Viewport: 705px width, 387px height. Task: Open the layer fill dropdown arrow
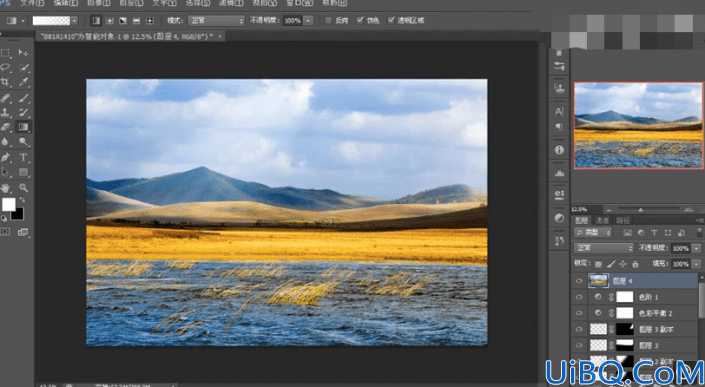coord(697,264)
